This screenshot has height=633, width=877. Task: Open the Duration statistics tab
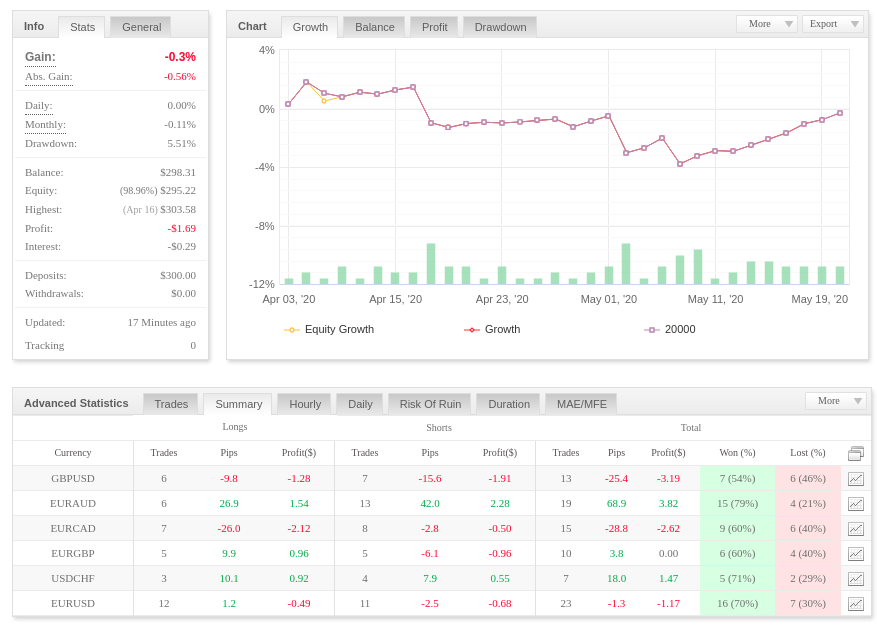coord(508,404)
